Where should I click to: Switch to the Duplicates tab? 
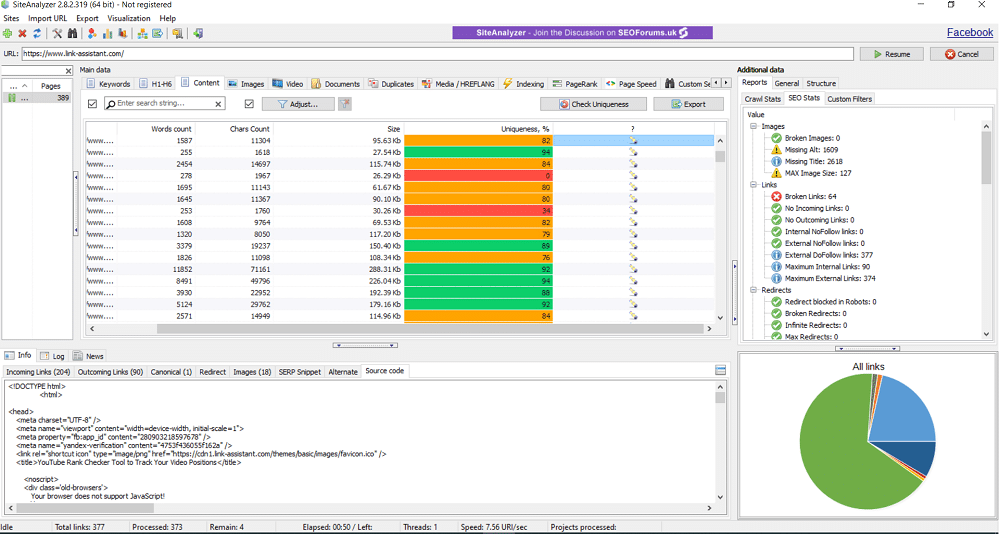[x=391, y=84]
